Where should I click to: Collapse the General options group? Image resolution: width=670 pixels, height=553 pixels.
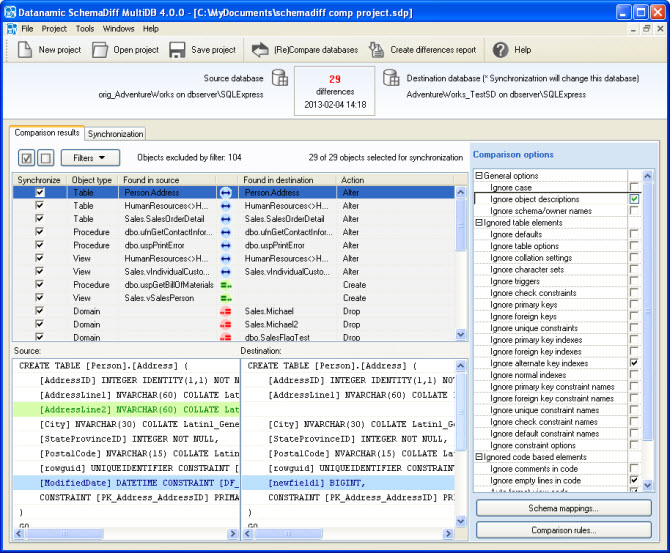tap(479, 176)
